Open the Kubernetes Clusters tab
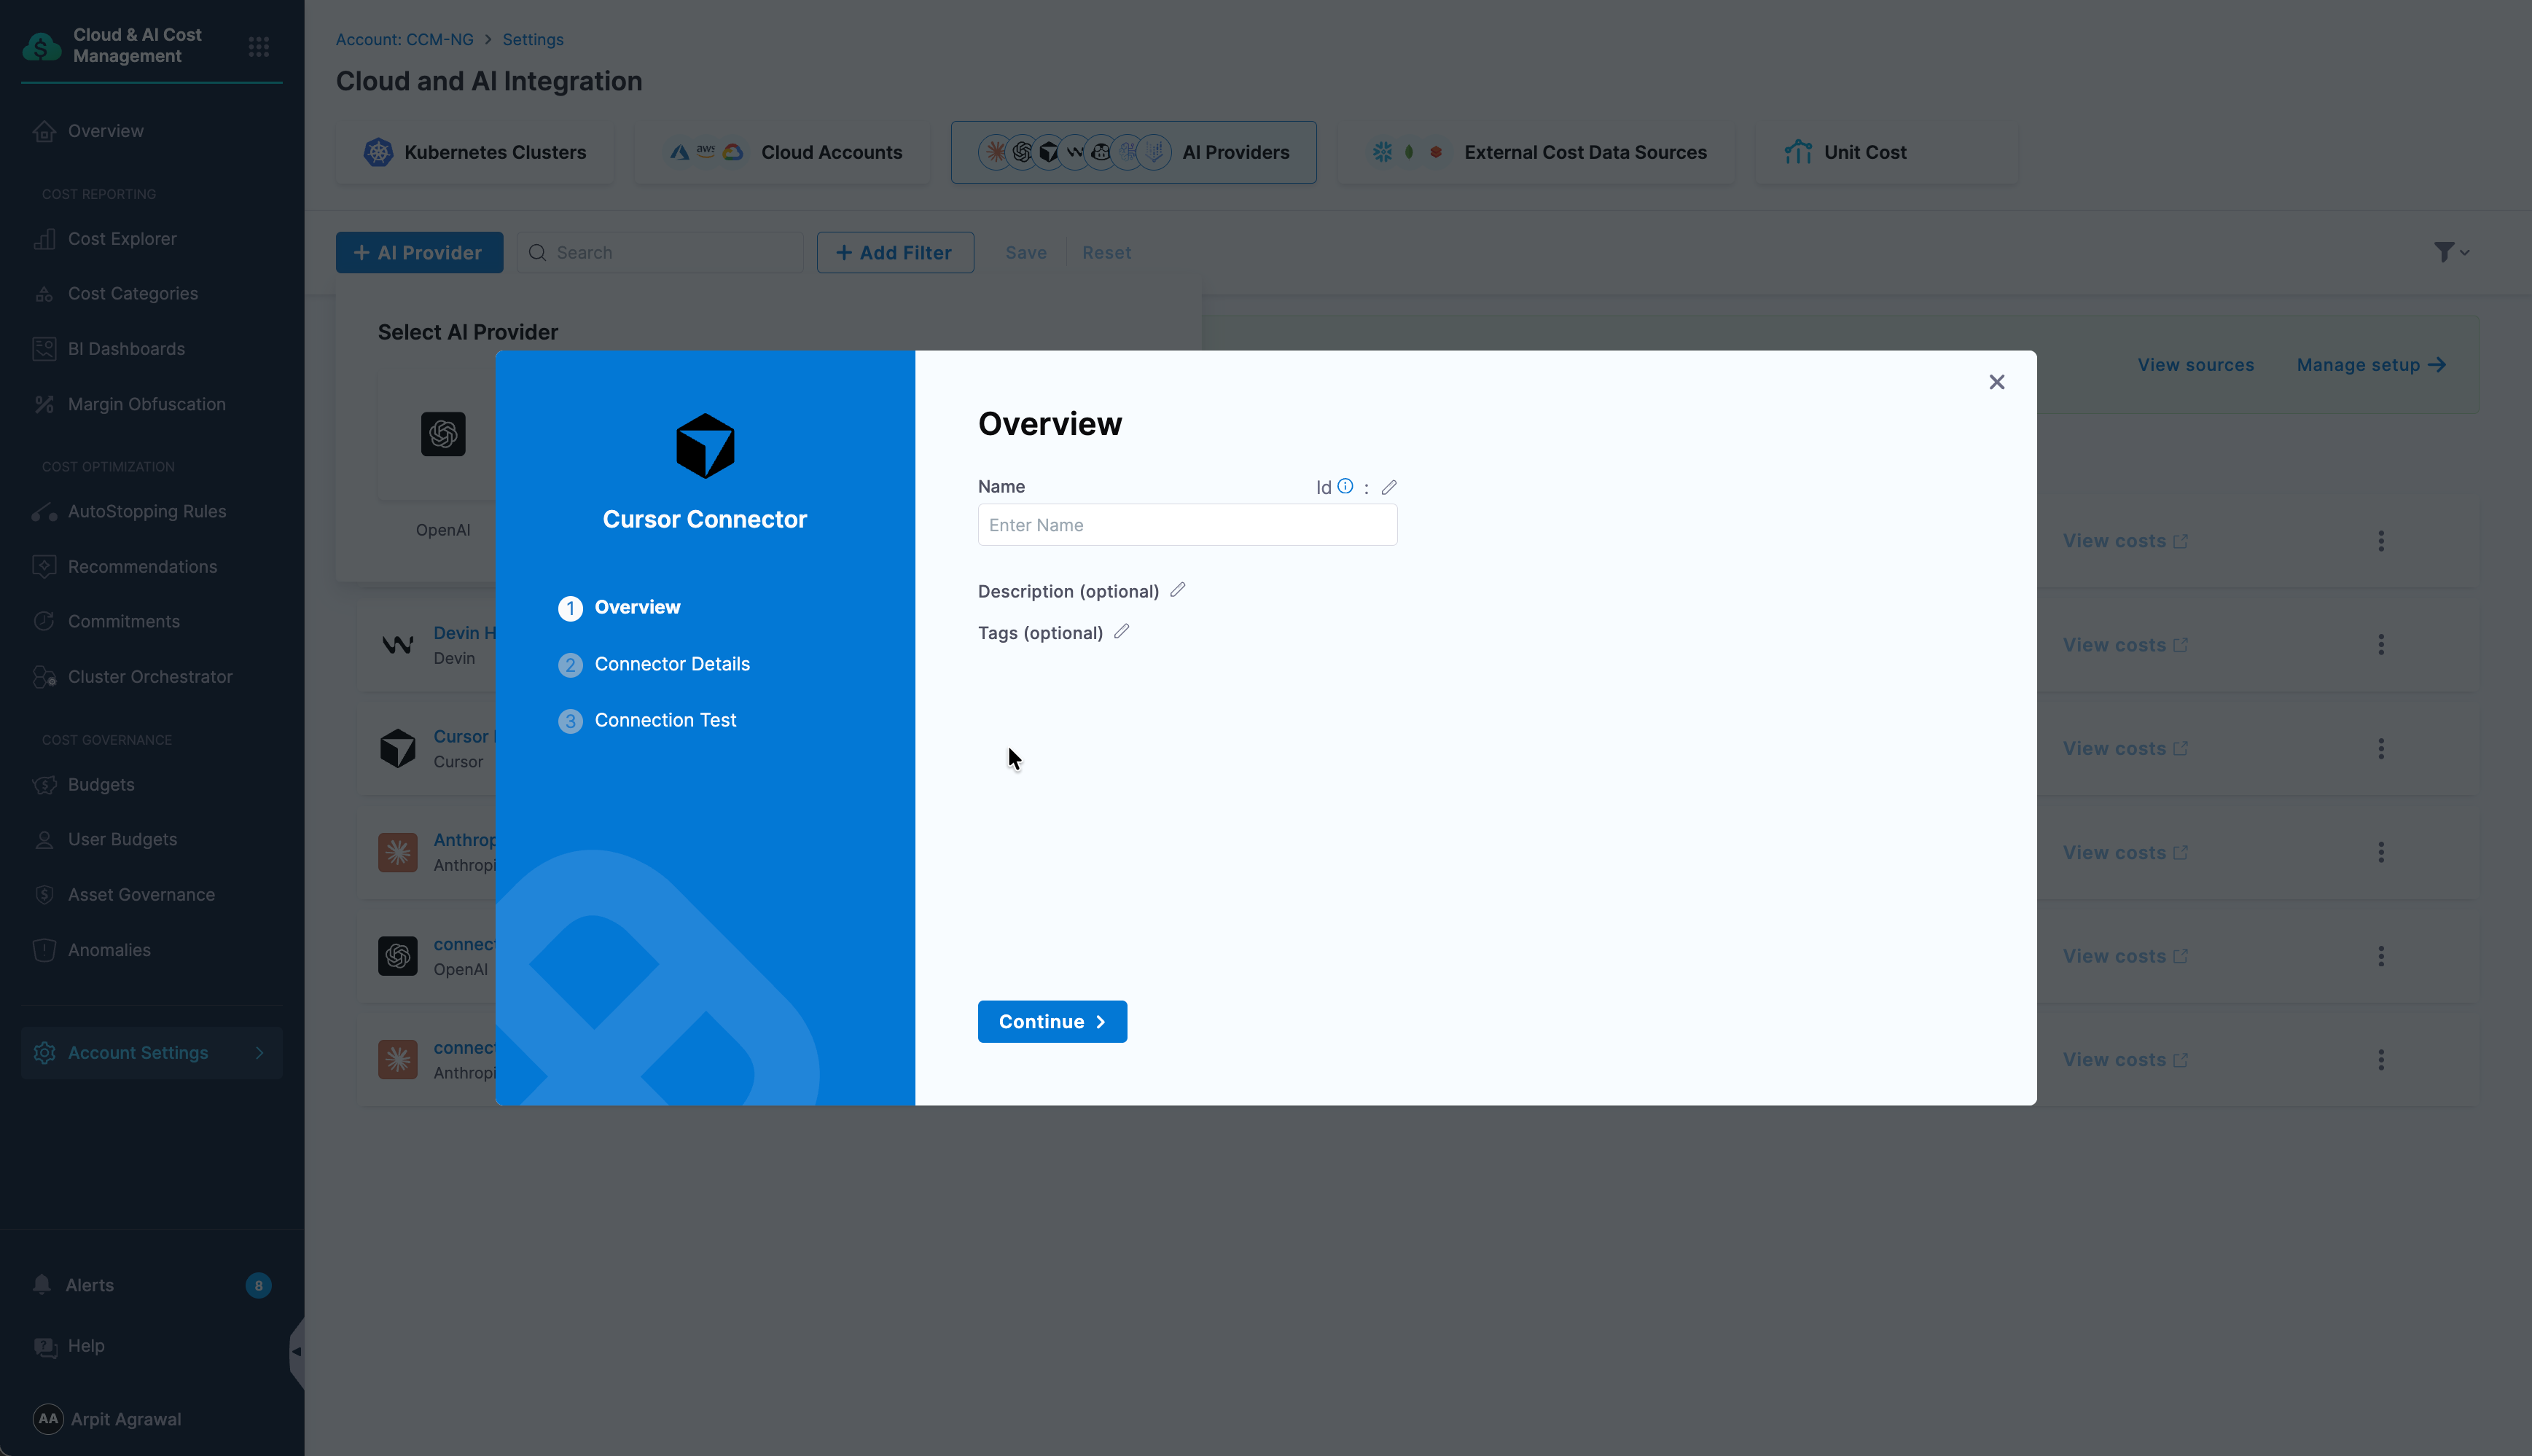 [475, 152]
